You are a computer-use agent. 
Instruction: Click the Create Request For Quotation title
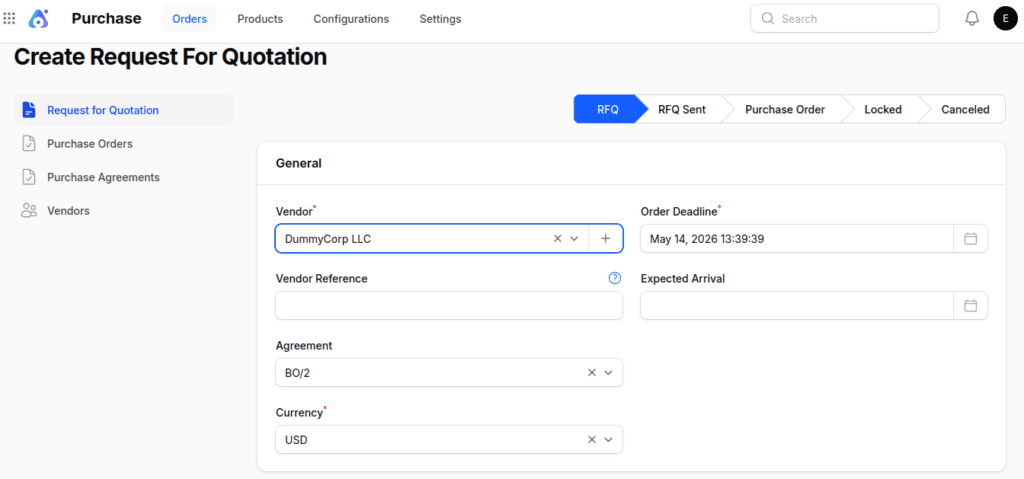pyautogui.click(x=170, y=57)
